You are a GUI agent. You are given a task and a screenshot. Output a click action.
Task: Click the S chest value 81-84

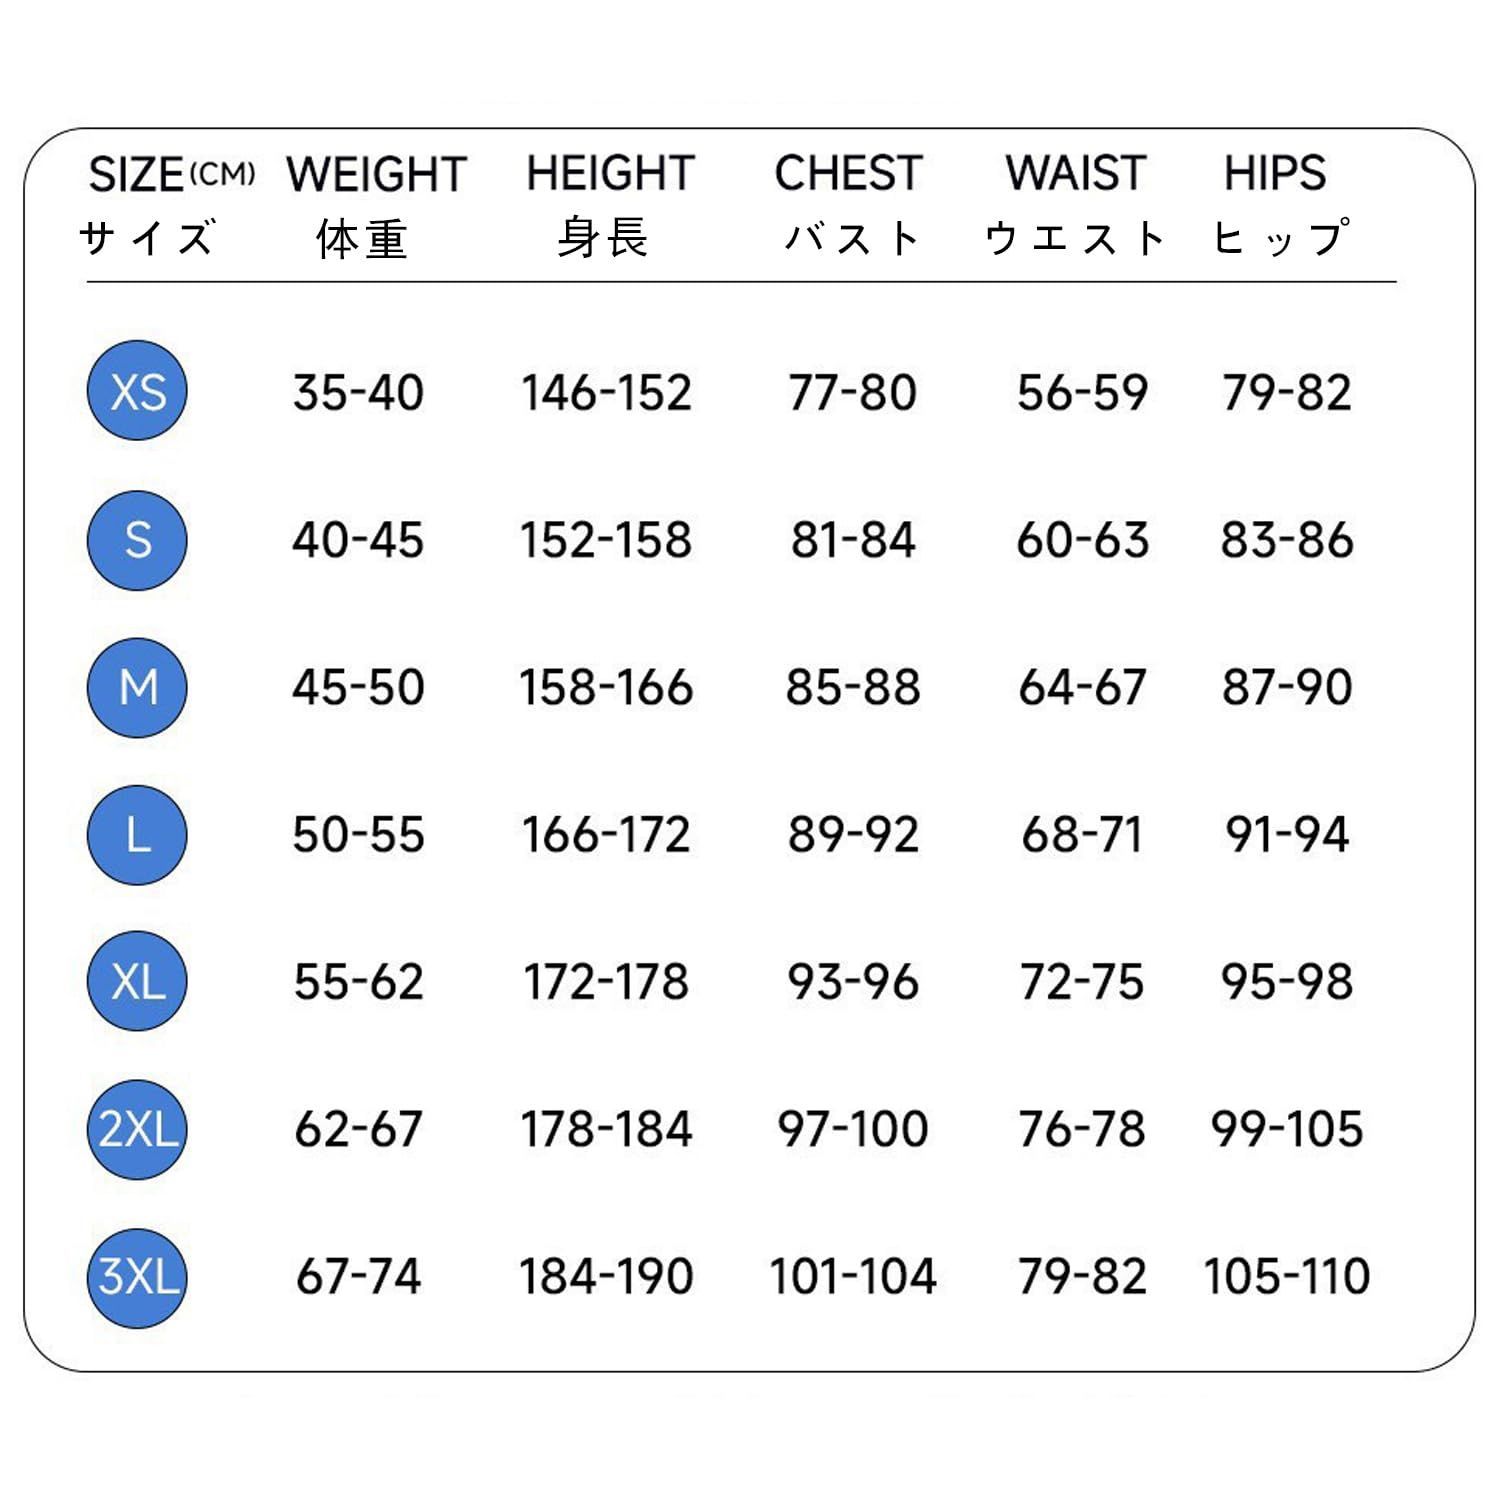click(853, 540)
